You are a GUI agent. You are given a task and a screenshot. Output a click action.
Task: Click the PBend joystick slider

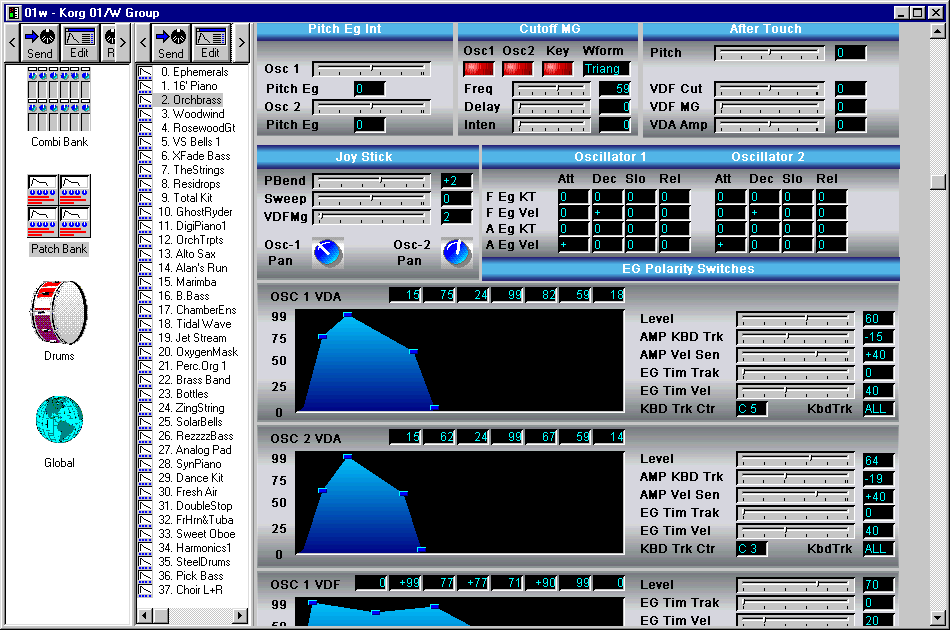(371, 181)
